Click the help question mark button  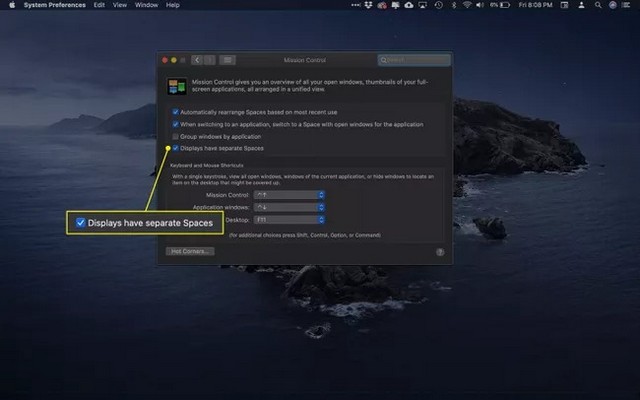tap(440, 252)
